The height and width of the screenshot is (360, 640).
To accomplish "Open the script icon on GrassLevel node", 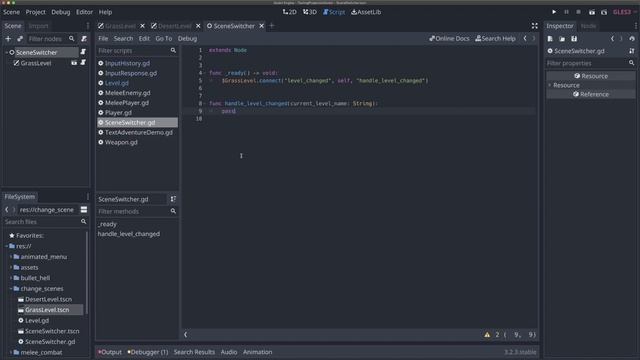I will pos(83,63).
